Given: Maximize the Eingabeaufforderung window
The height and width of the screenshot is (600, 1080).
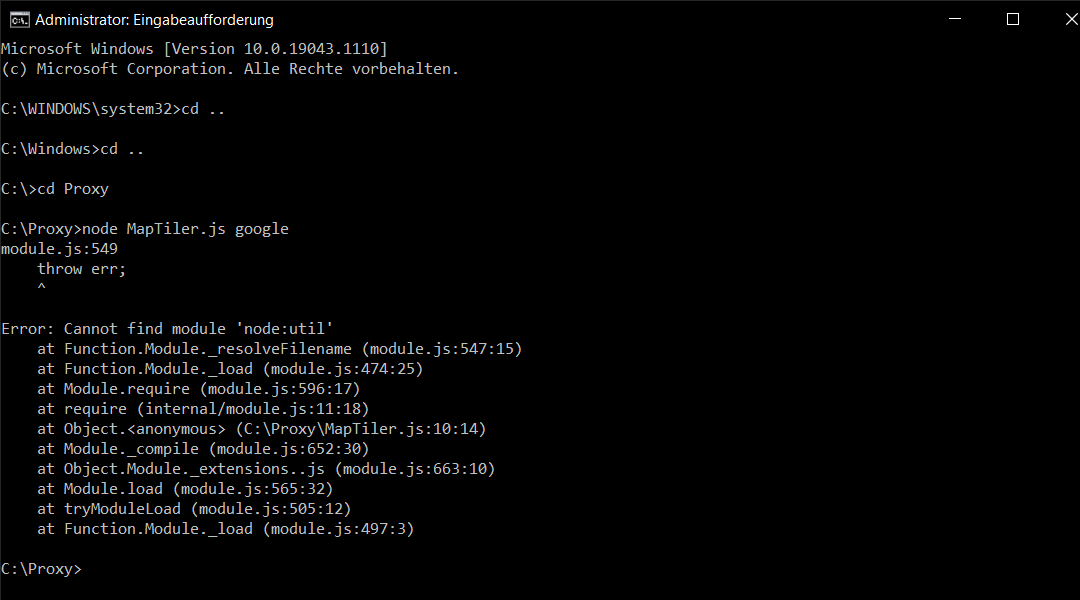Looking at the screenshot, I should [1012, 19].
